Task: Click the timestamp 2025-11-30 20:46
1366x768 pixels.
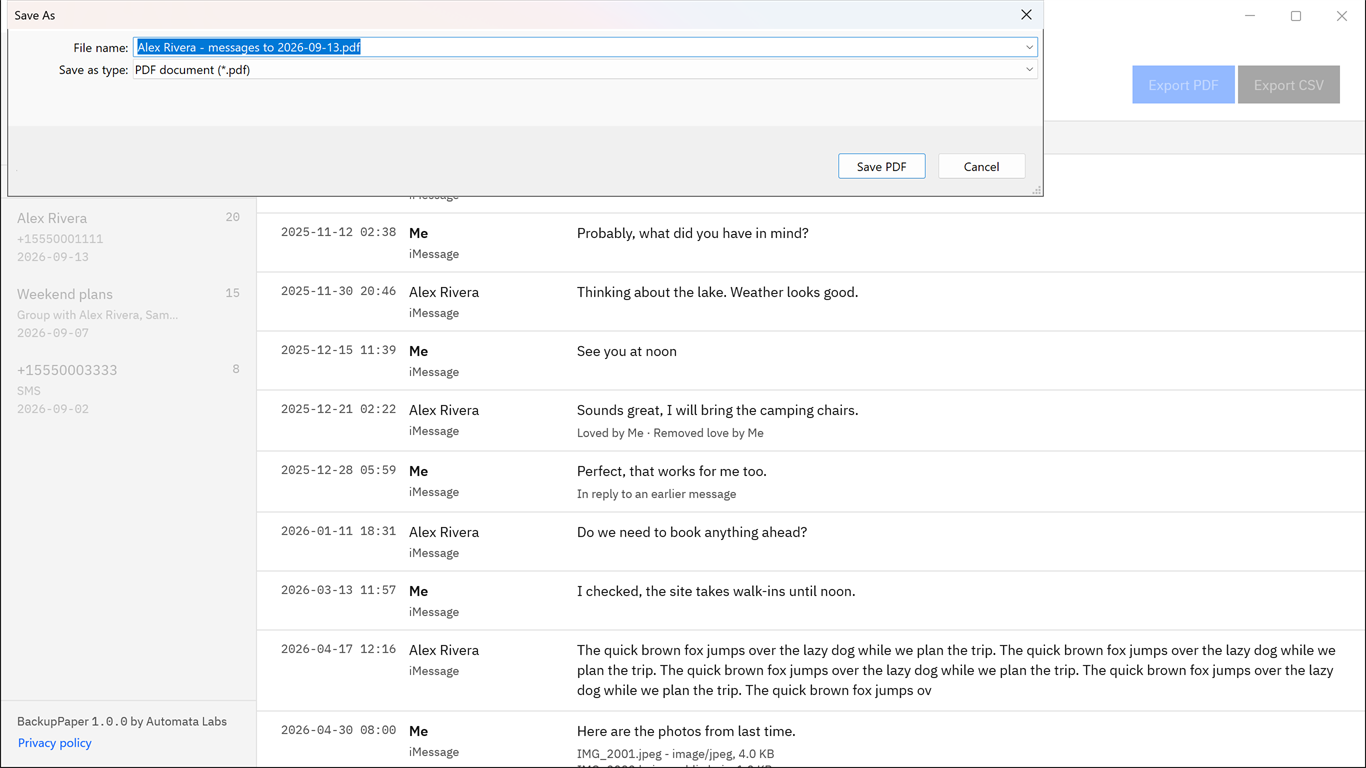Action: (x=338, y=291)
